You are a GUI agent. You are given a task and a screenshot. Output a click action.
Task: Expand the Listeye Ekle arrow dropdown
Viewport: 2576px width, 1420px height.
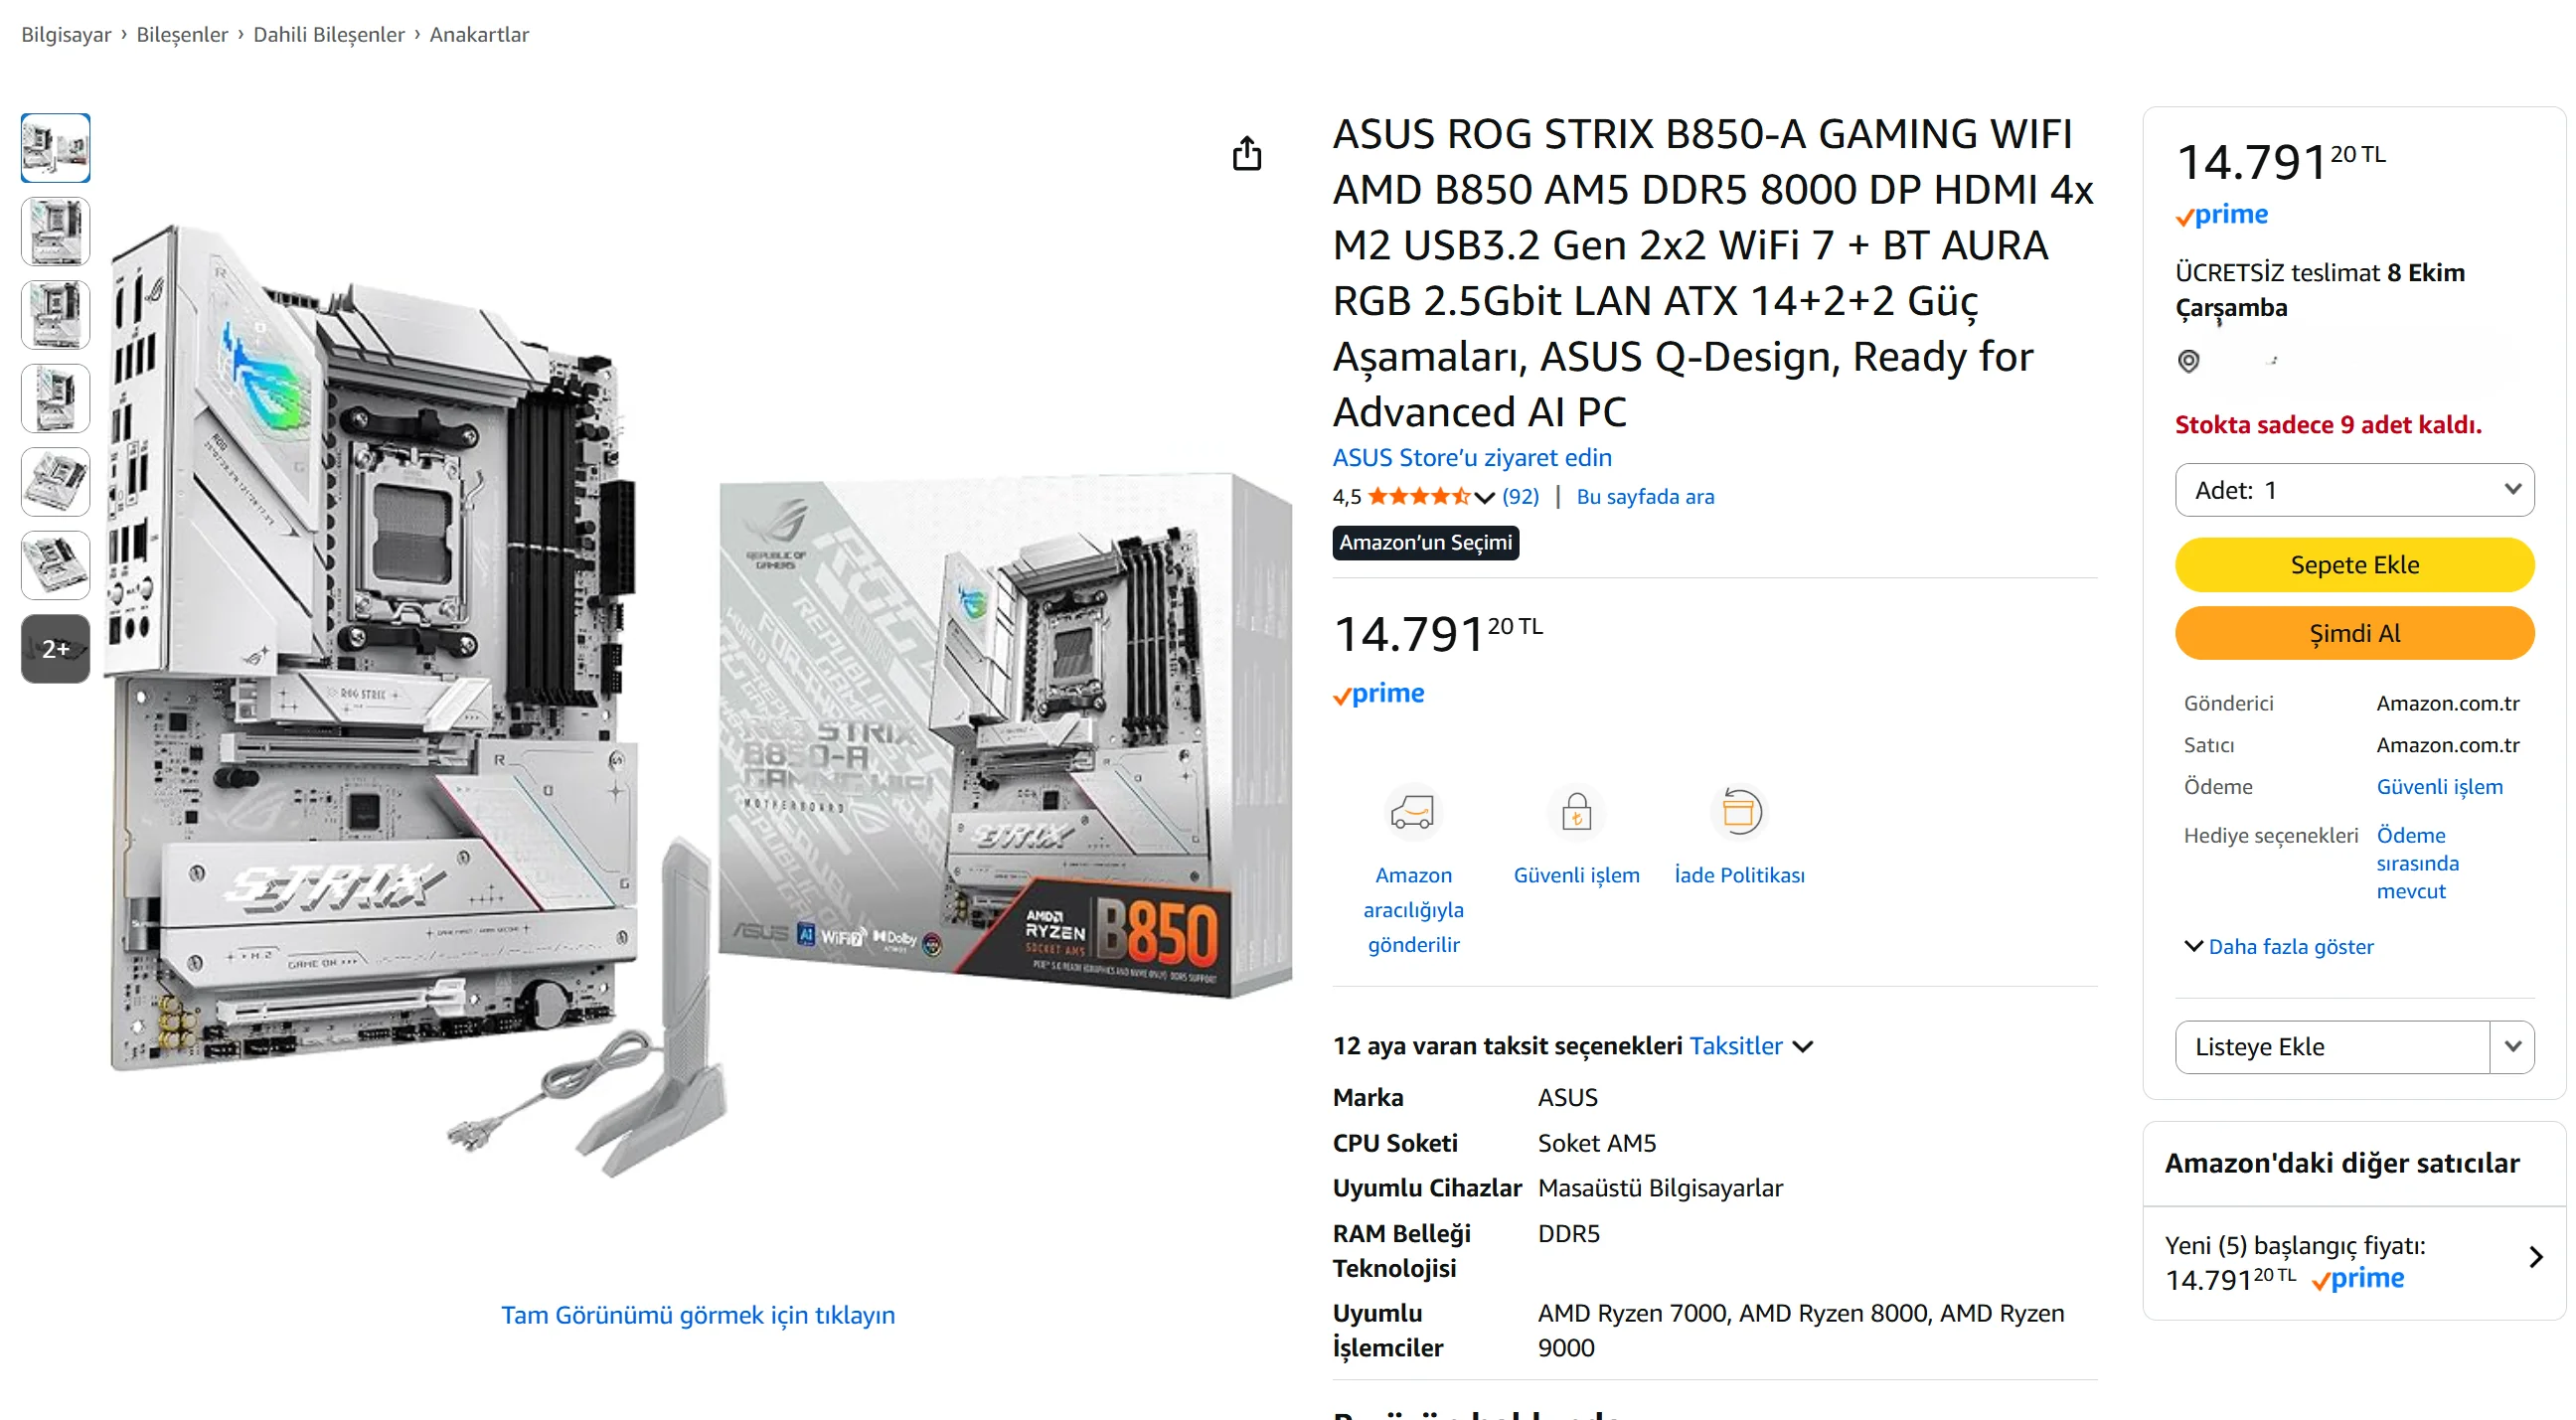[x=2512, y=1046]
